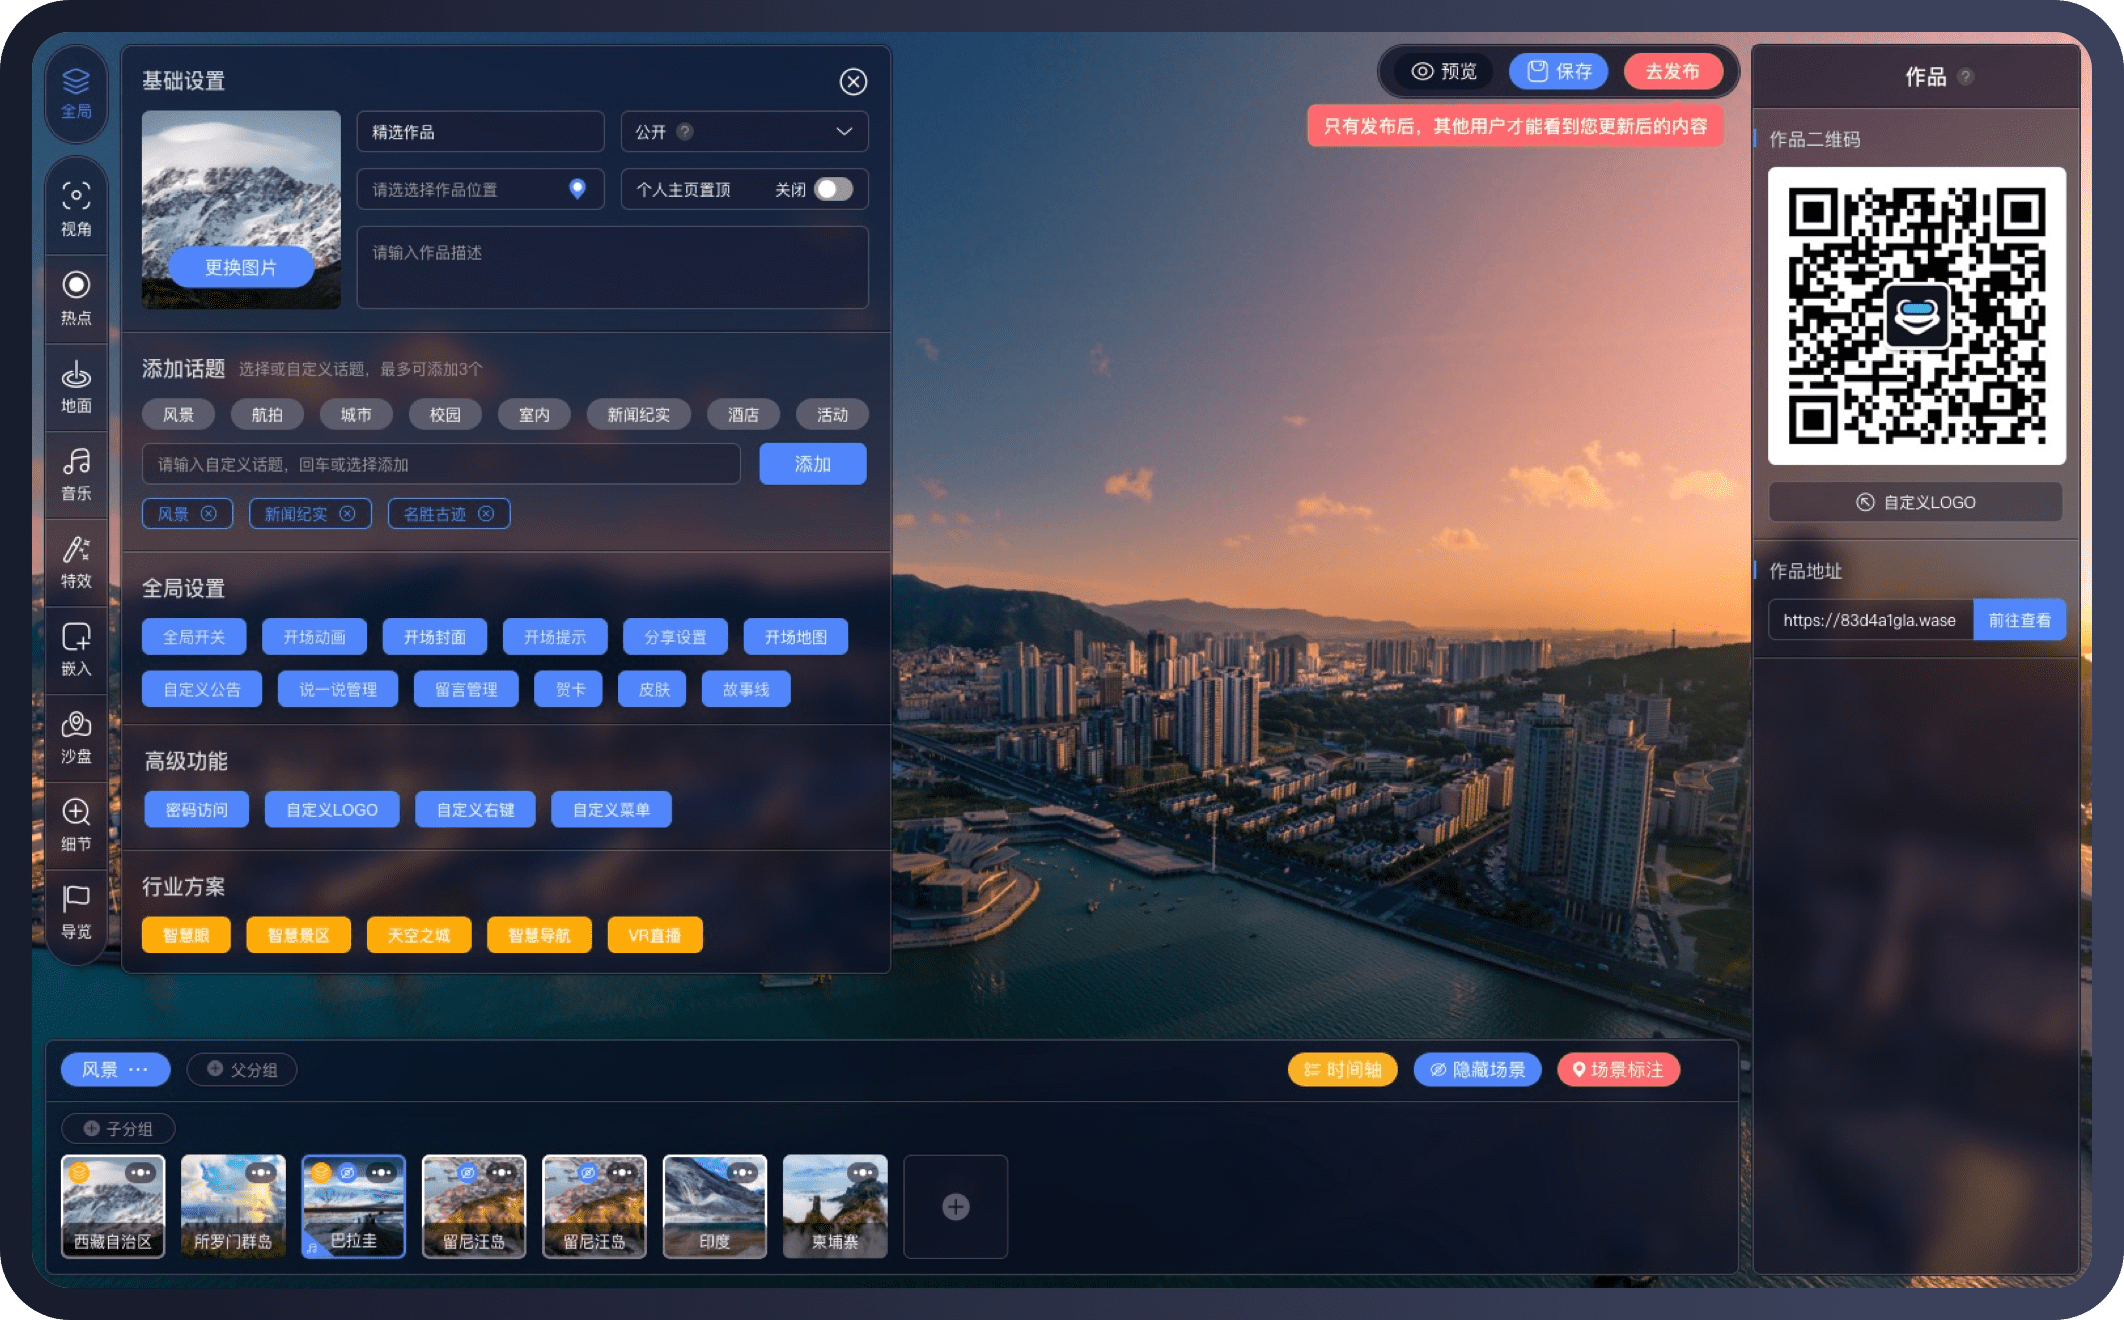2124x1320 pixels.
Task: Toggle 个人主页置顶 switch off
Action: 833,190
